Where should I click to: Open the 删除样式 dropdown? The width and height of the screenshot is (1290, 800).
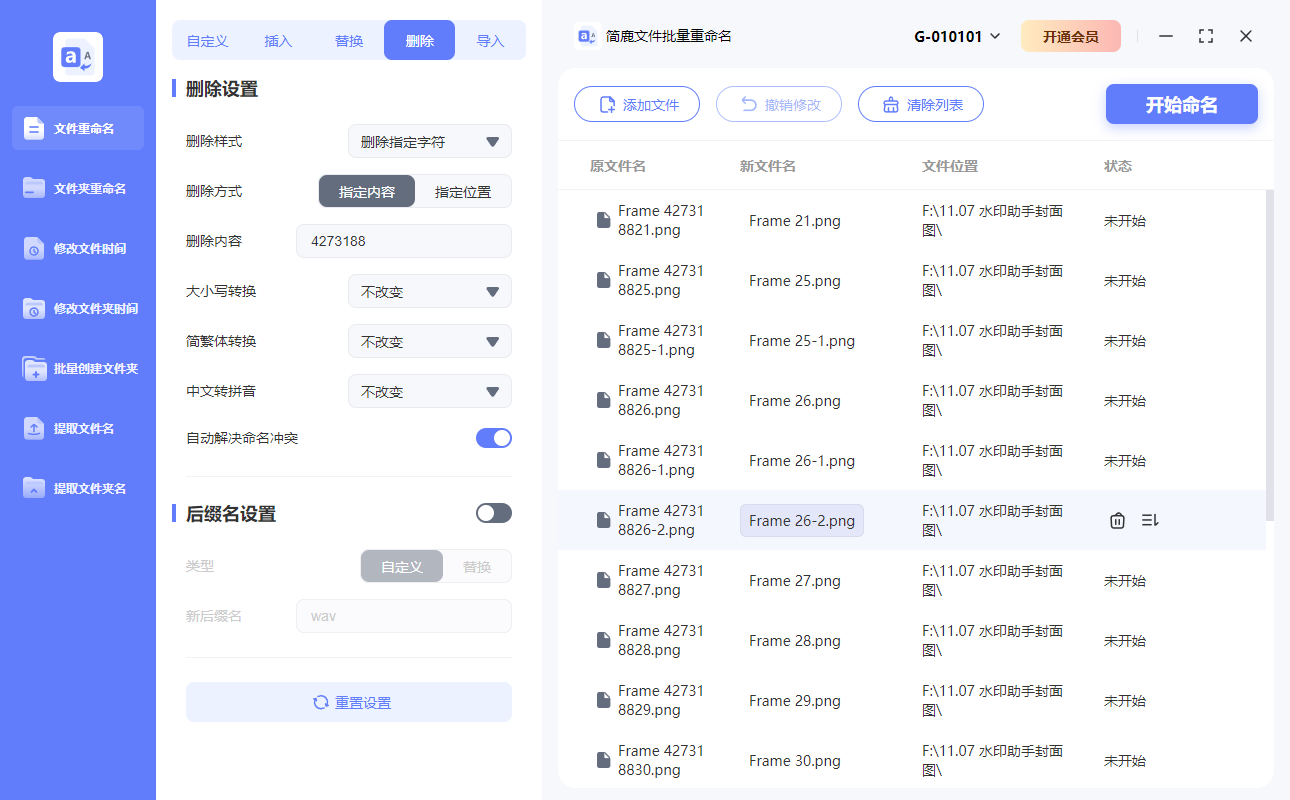[429, 141]
